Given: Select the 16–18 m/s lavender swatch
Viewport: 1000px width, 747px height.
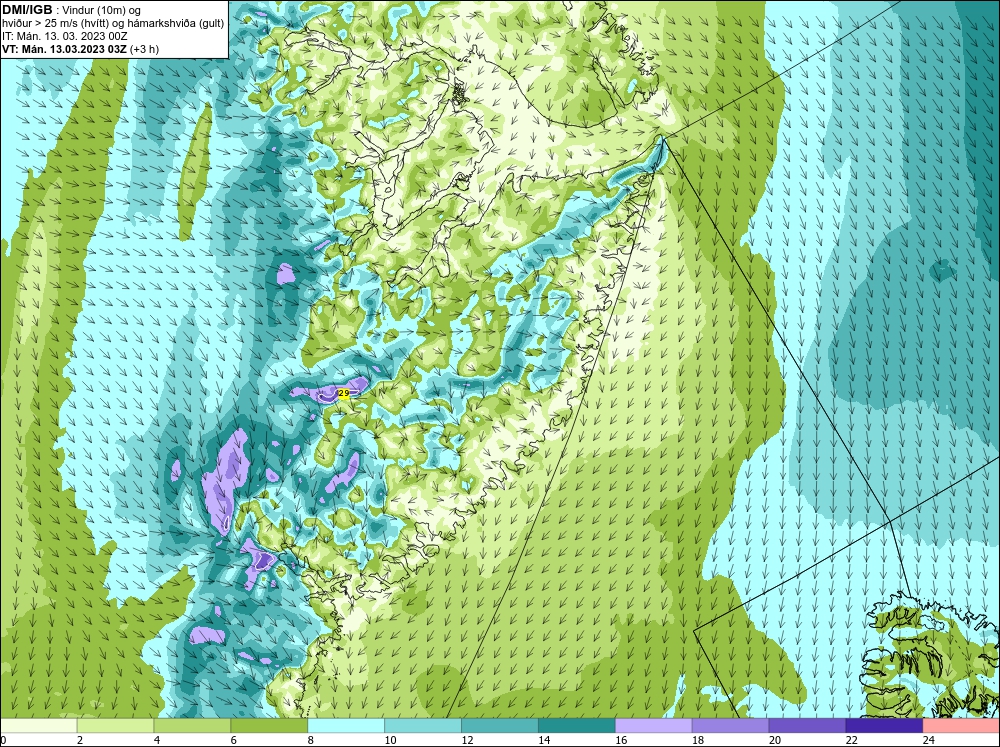Looking at the screenshot, I should pyautogui.click(x=654, y=726).
